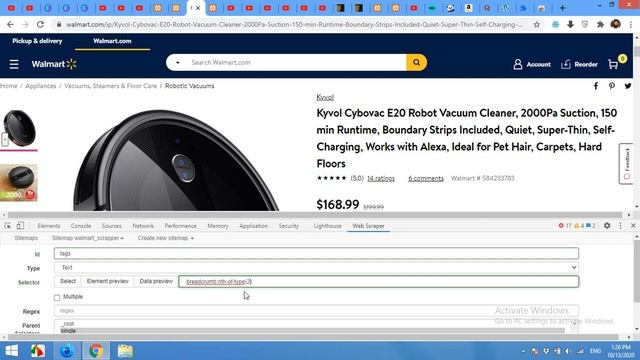This screenshot has width=640, height=360.
Task: Click the yellow search button
Action: (x=416, y=62)
